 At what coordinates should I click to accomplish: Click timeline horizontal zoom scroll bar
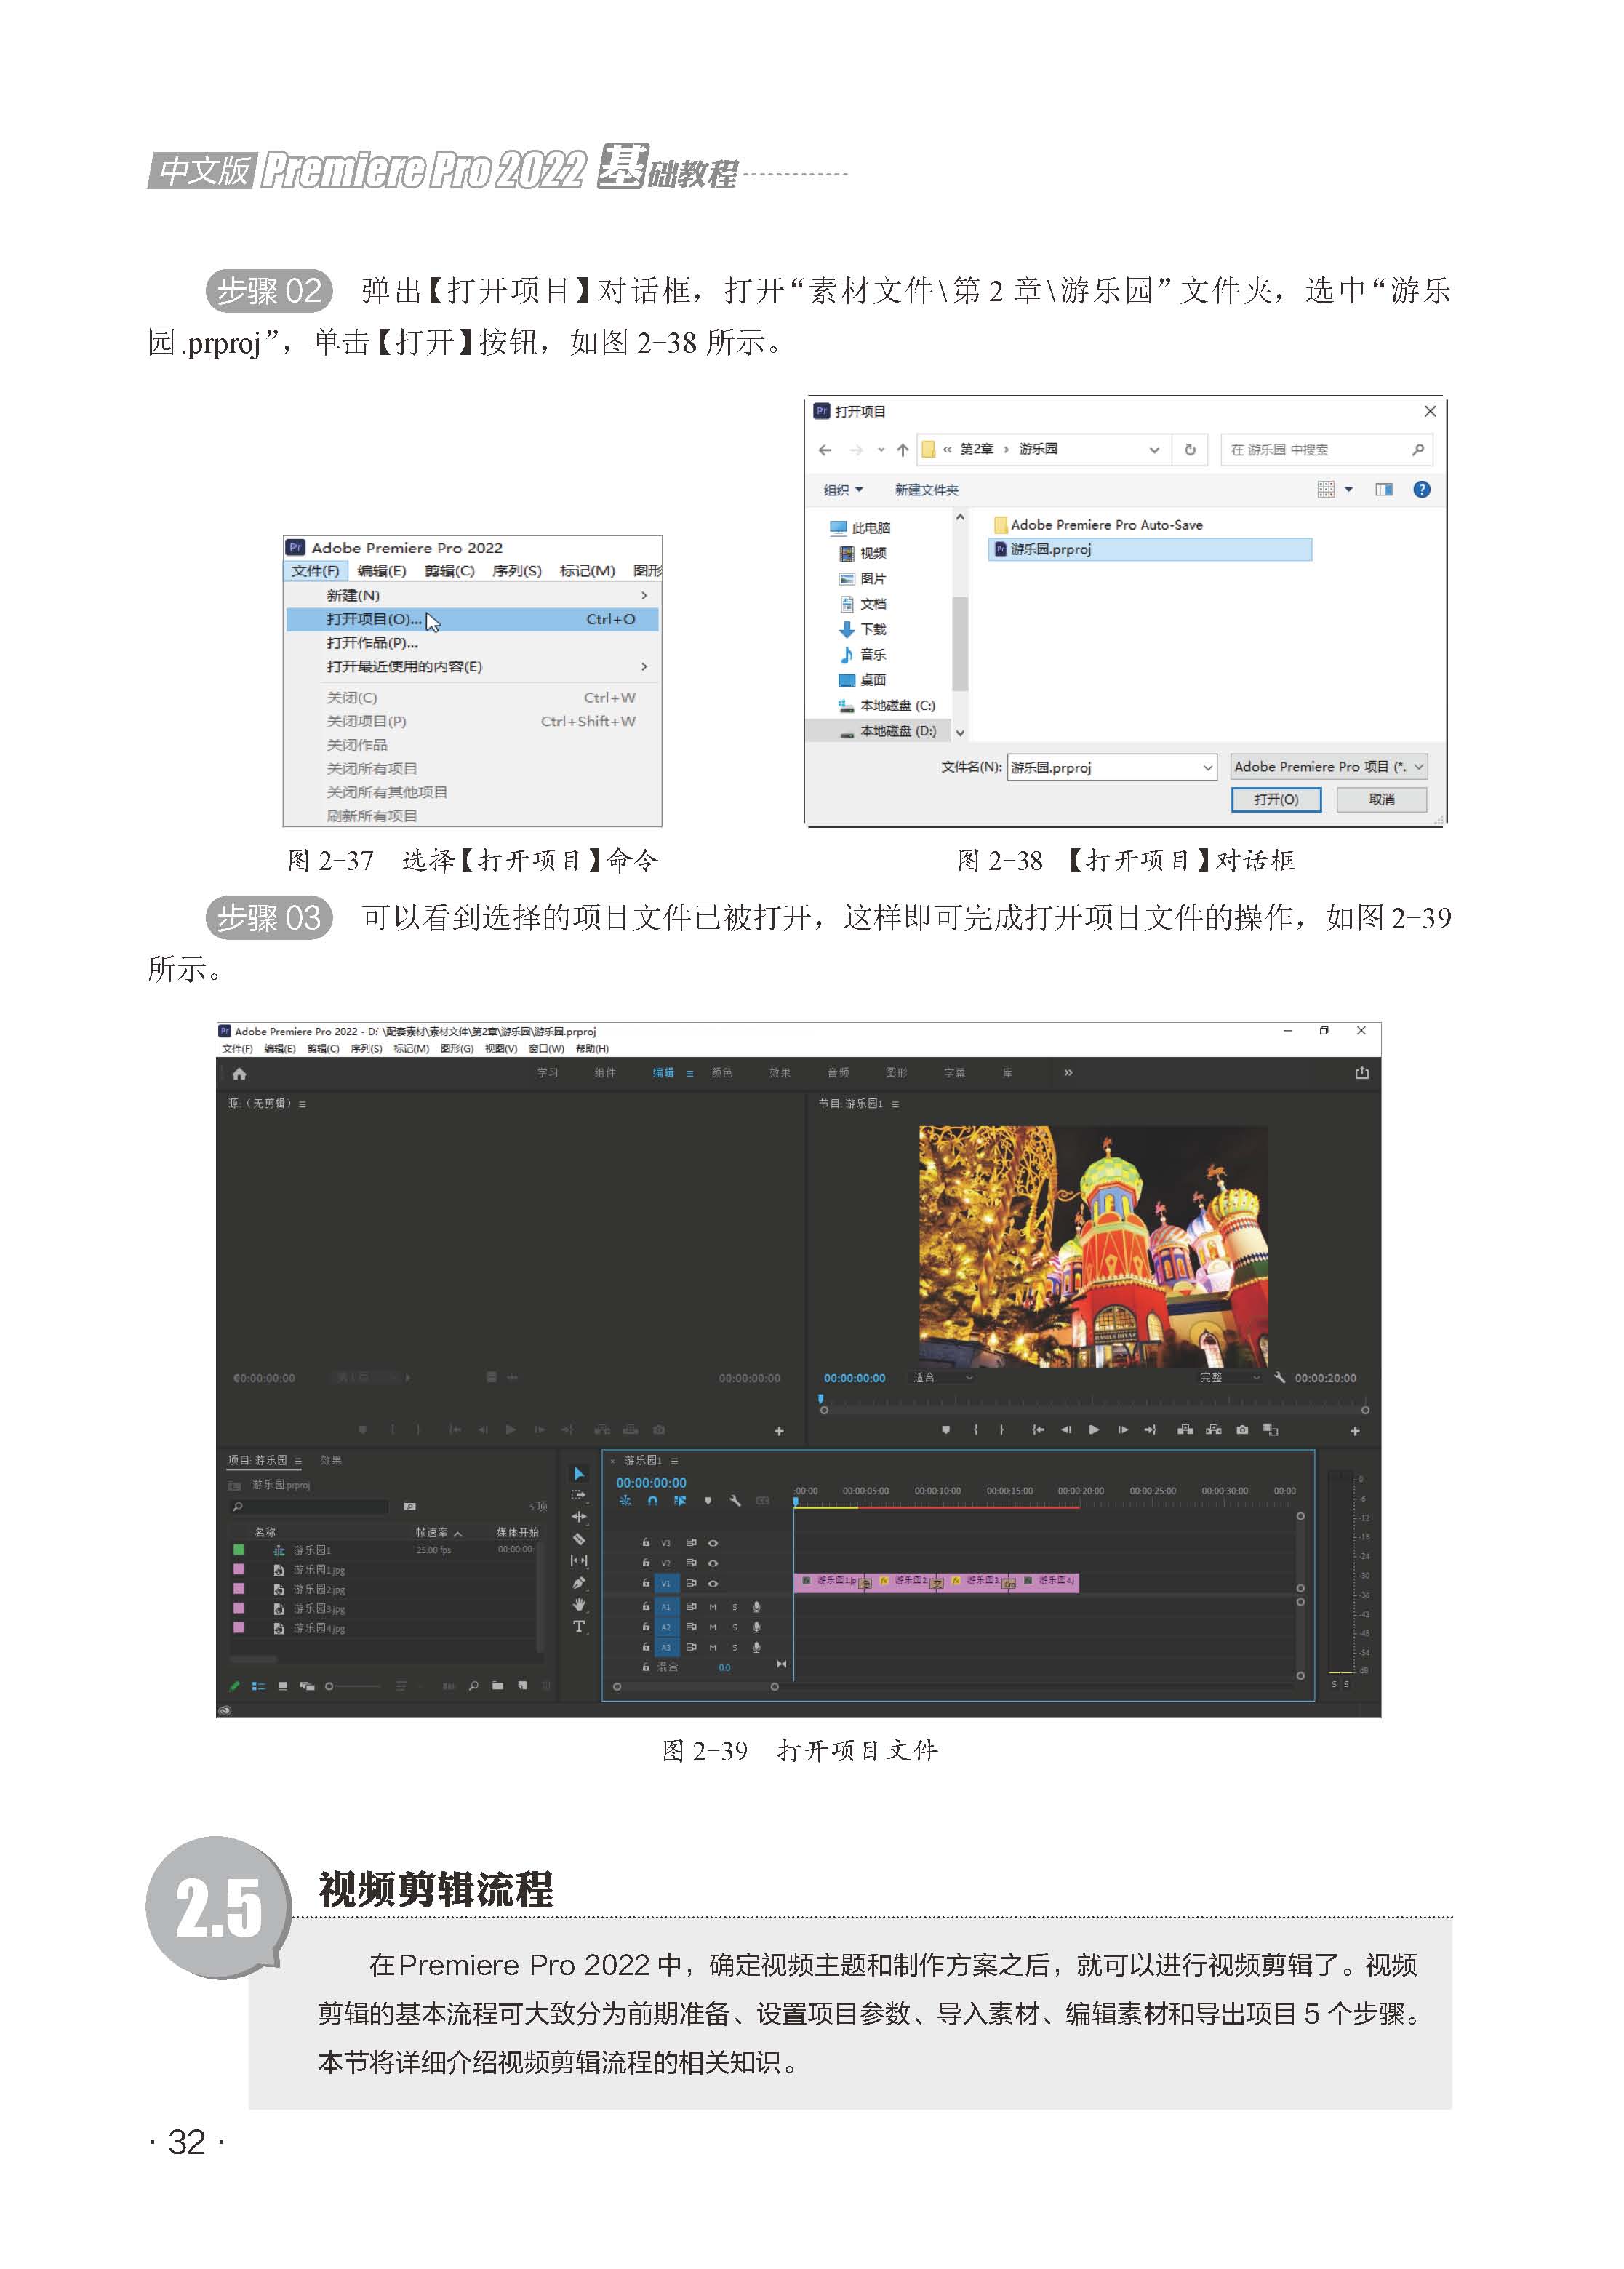point(696,1687)
